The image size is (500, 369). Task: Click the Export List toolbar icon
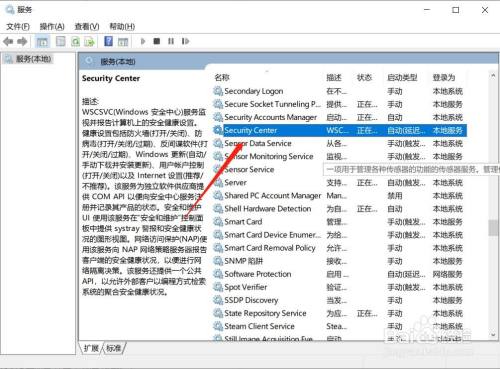coord(89,42)
